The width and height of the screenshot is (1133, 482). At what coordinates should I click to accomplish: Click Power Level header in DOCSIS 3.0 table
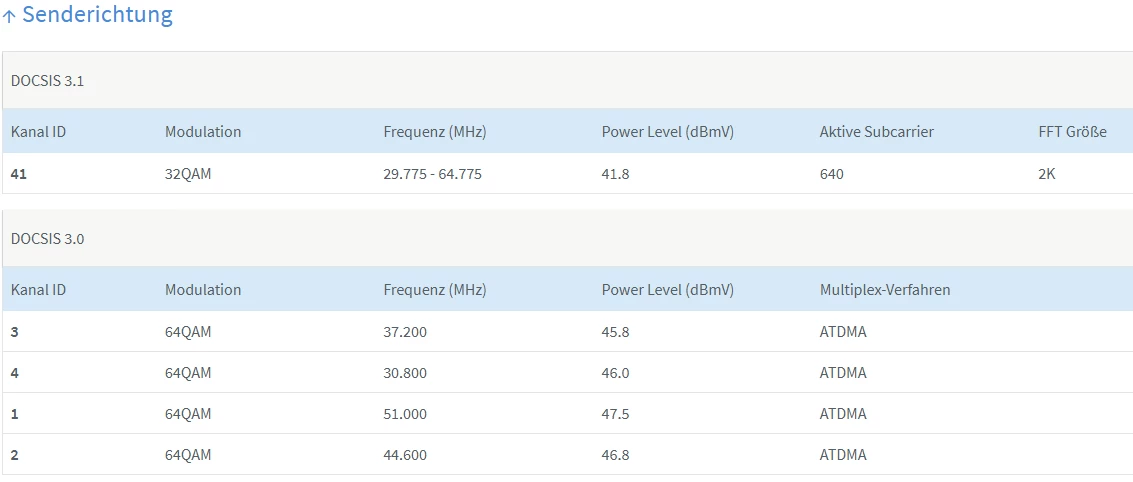[667, 290]
